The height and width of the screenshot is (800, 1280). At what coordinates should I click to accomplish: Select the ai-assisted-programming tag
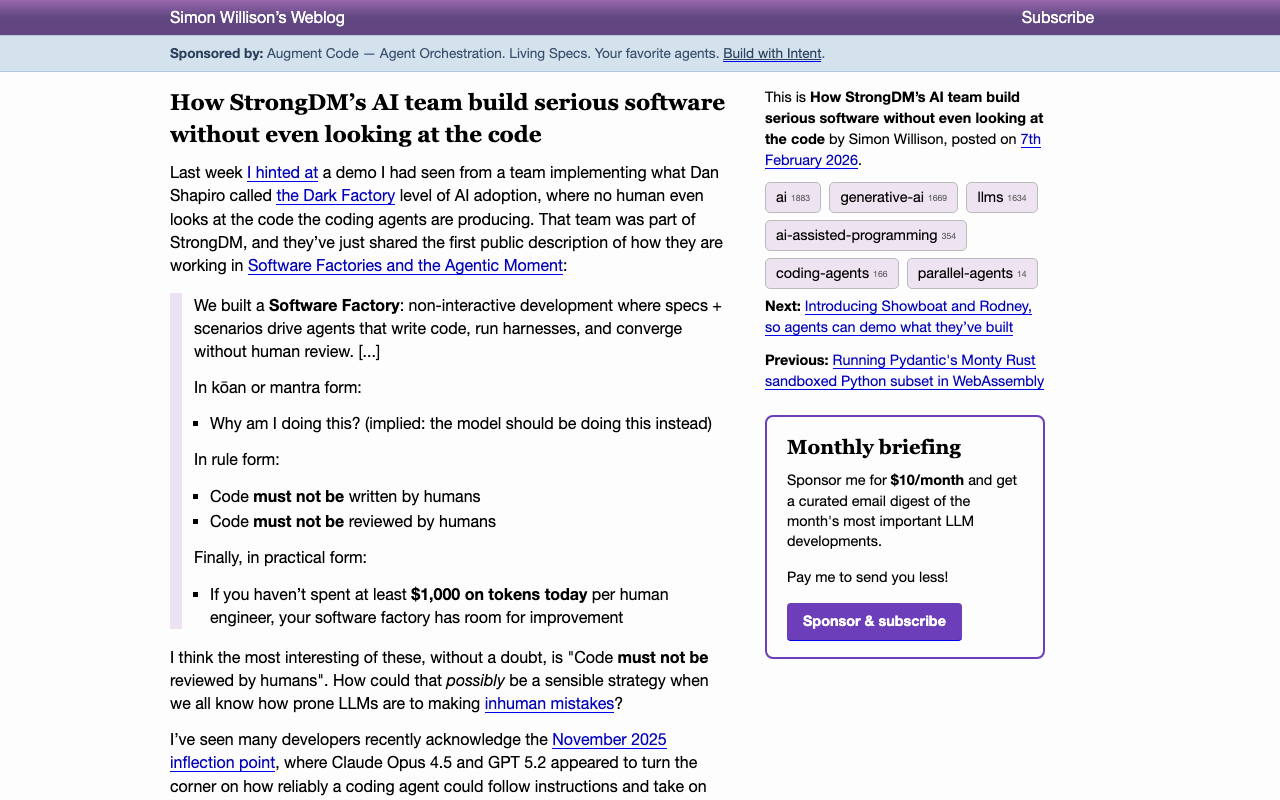(865, 235)
